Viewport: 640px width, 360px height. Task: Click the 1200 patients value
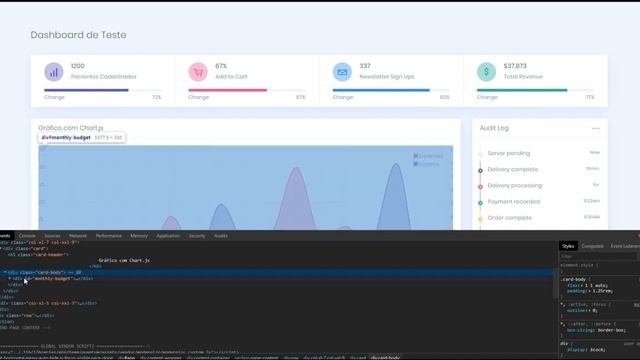[78, 66]
